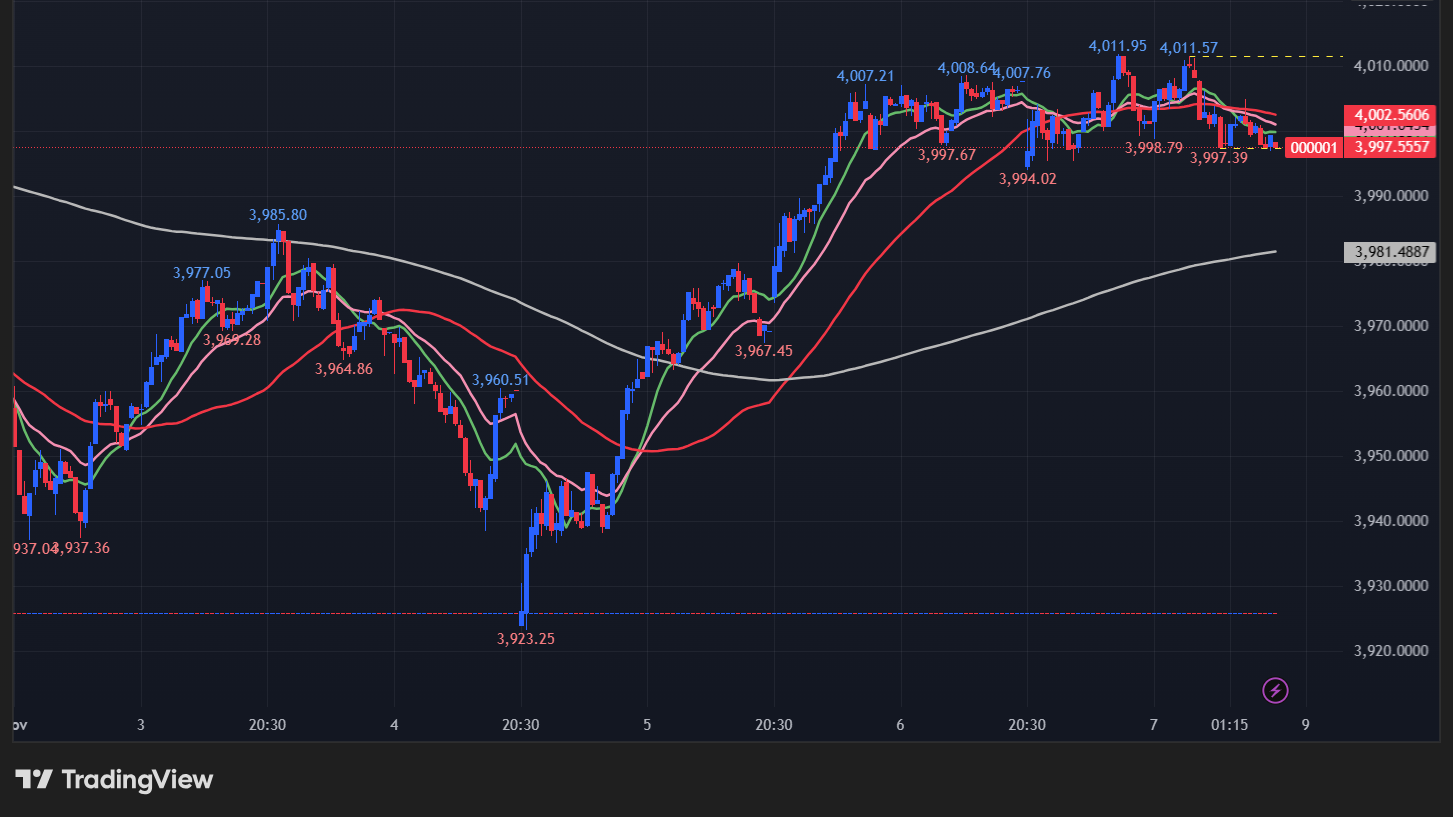Click the red 000001 symbol tag
Viewport: 1453px width, 817px height.
[x=1312, y=148]
